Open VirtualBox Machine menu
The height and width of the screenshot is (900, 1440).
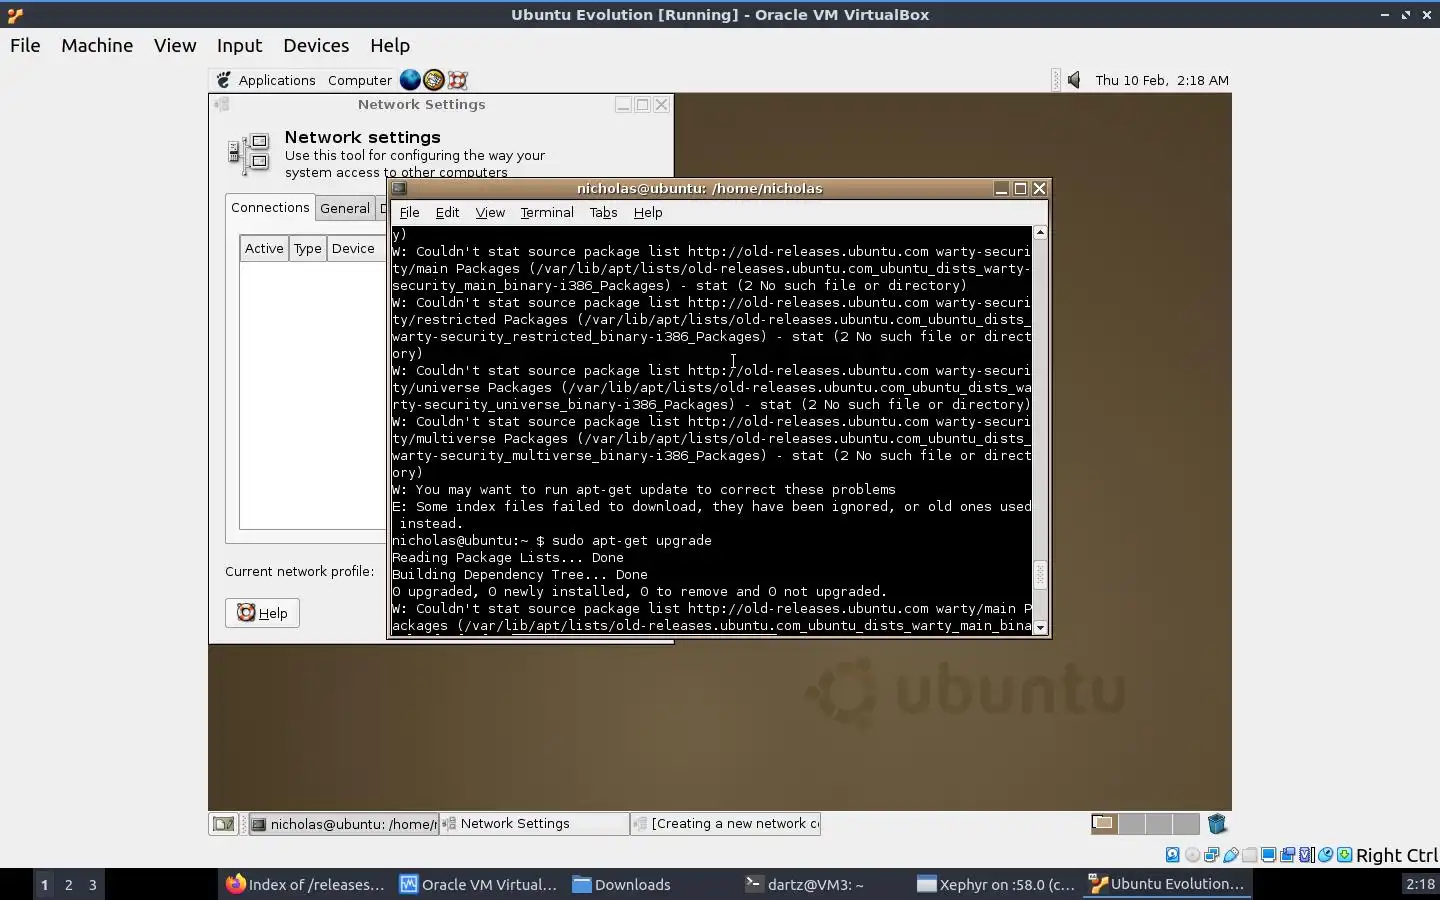tap(97, 45)
